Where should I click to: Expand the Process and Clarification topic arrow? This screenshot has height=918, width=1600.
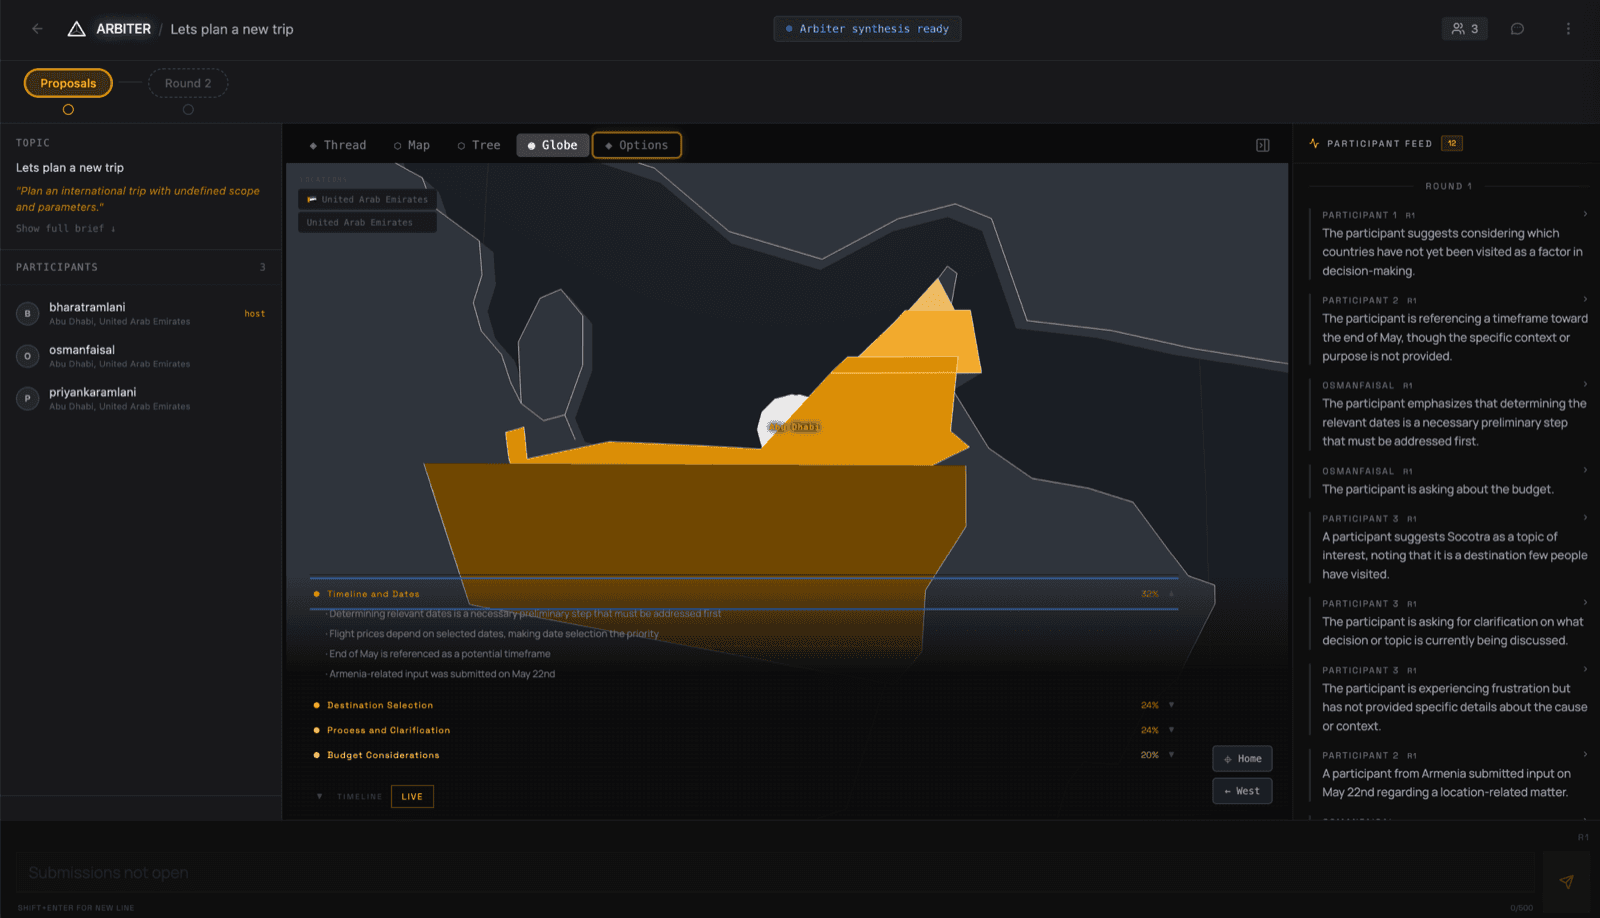pos(1171,730)
